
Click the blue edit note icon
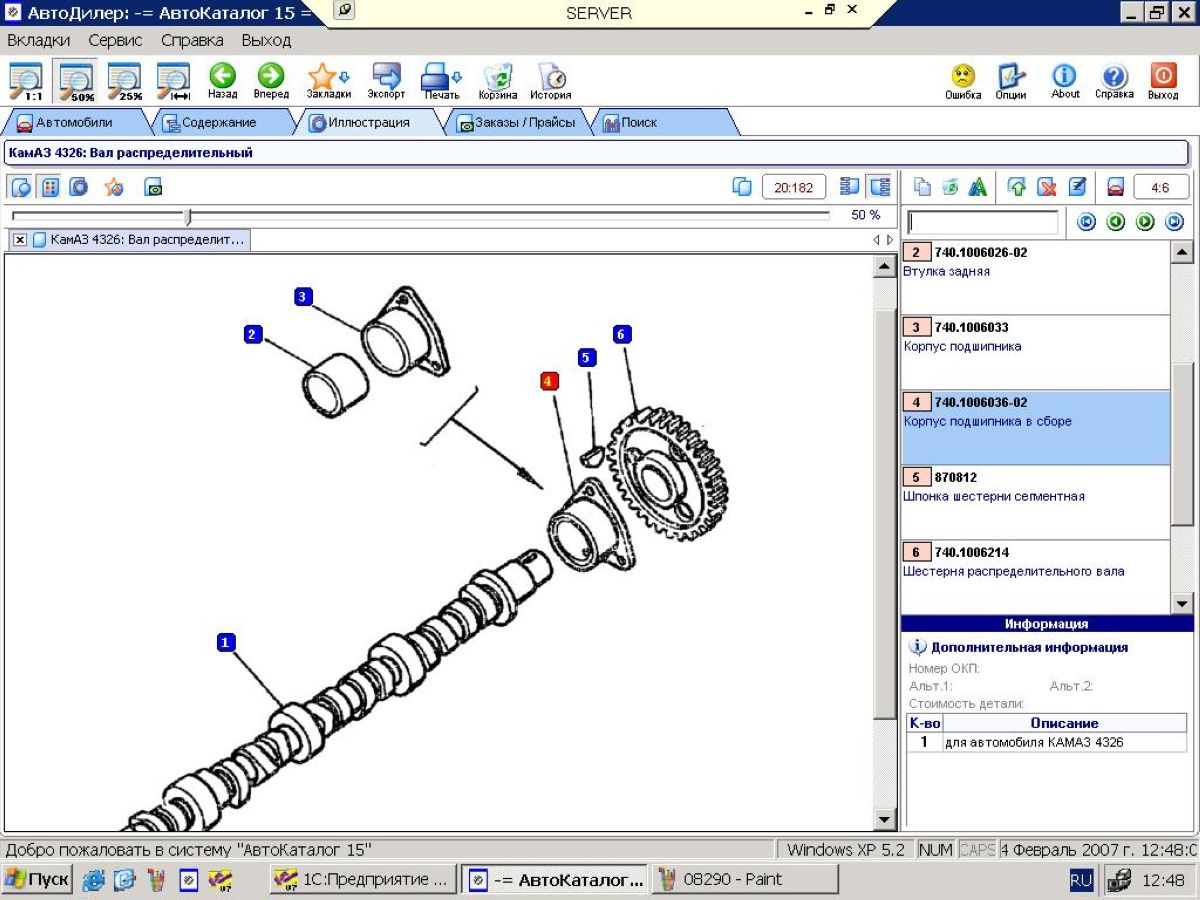1076,187
